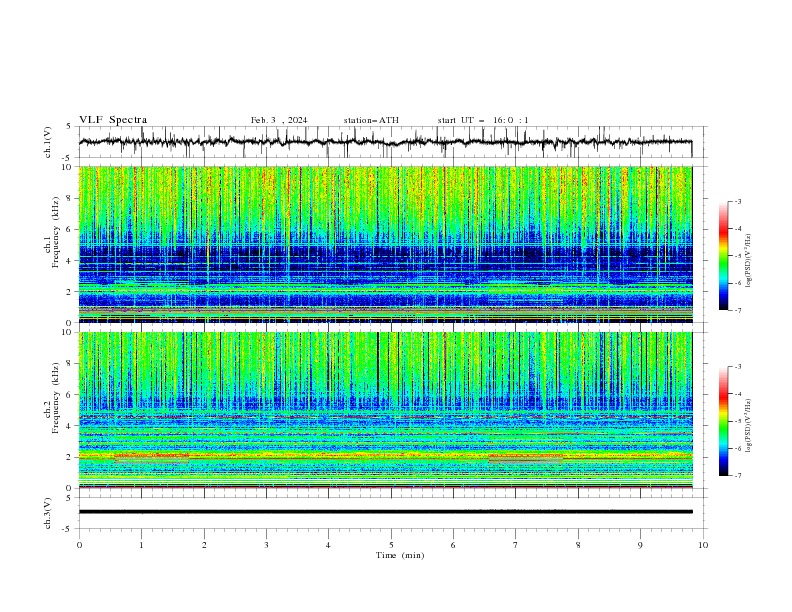Click the 'Time (min)' axis title
The height and width of the screenshot is (612, 792).
400,555
